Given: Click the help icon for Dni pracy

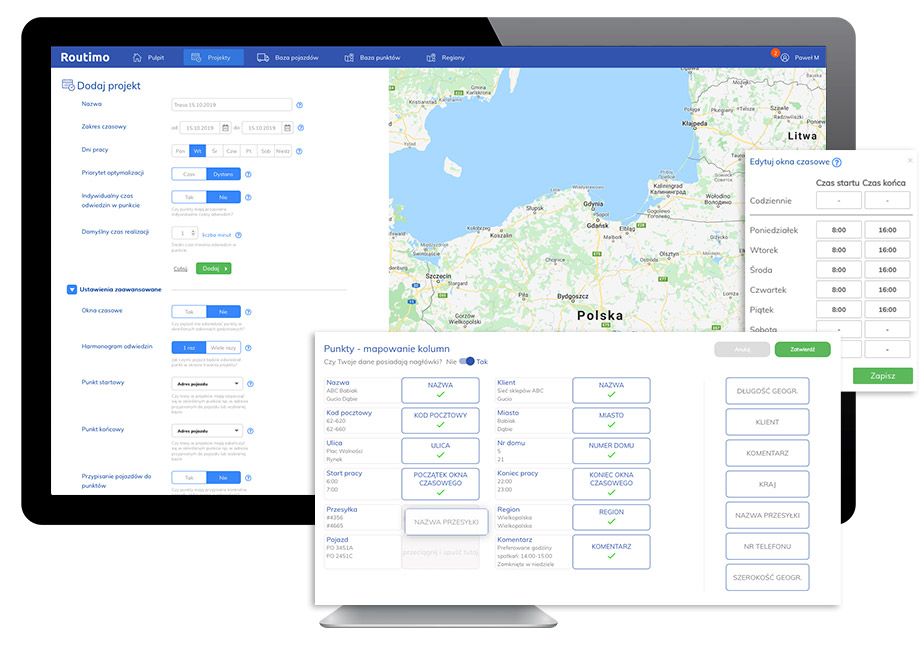Looking at the screenshot, I should click(299, 151).
